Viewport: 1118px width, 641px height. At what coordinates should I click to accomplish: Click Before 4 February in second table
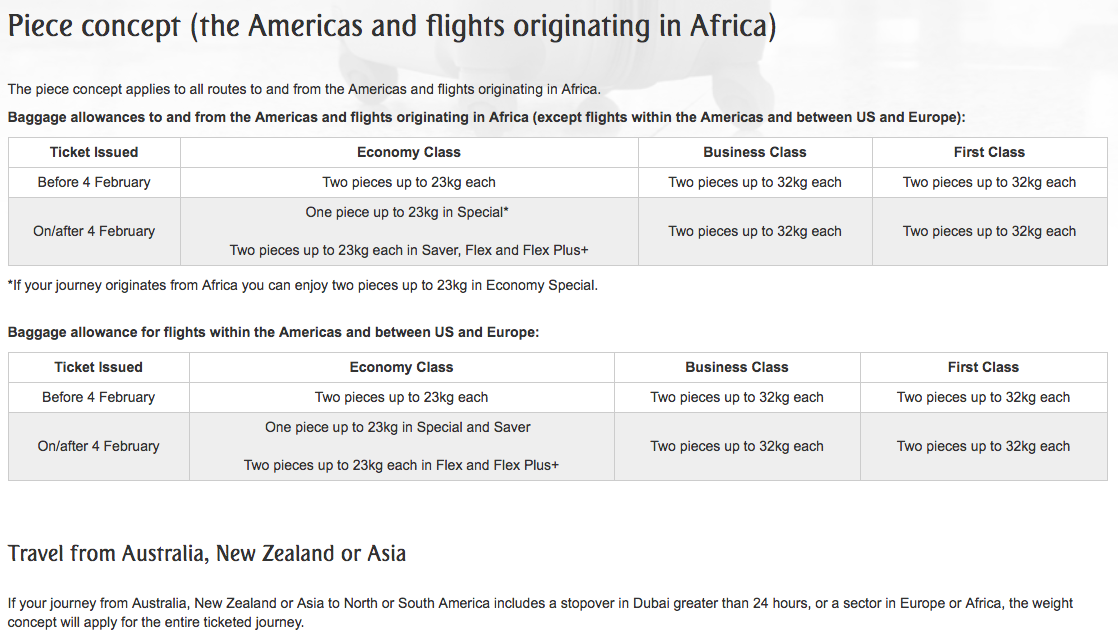(x=98, y=397)
